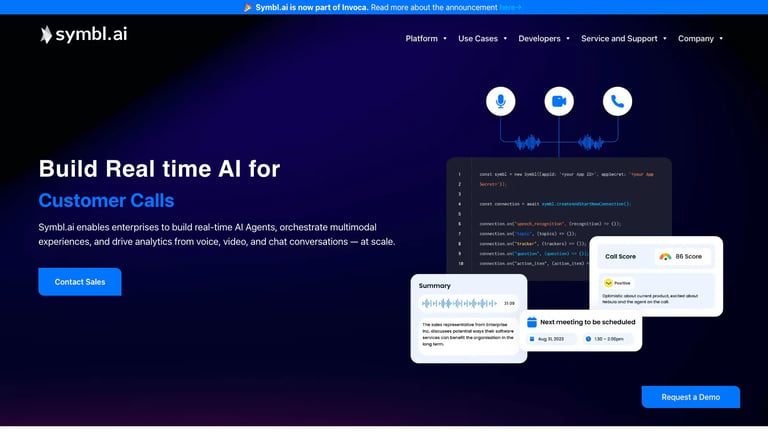
Task: Click the code snippet panel
Action: (559, 219)
